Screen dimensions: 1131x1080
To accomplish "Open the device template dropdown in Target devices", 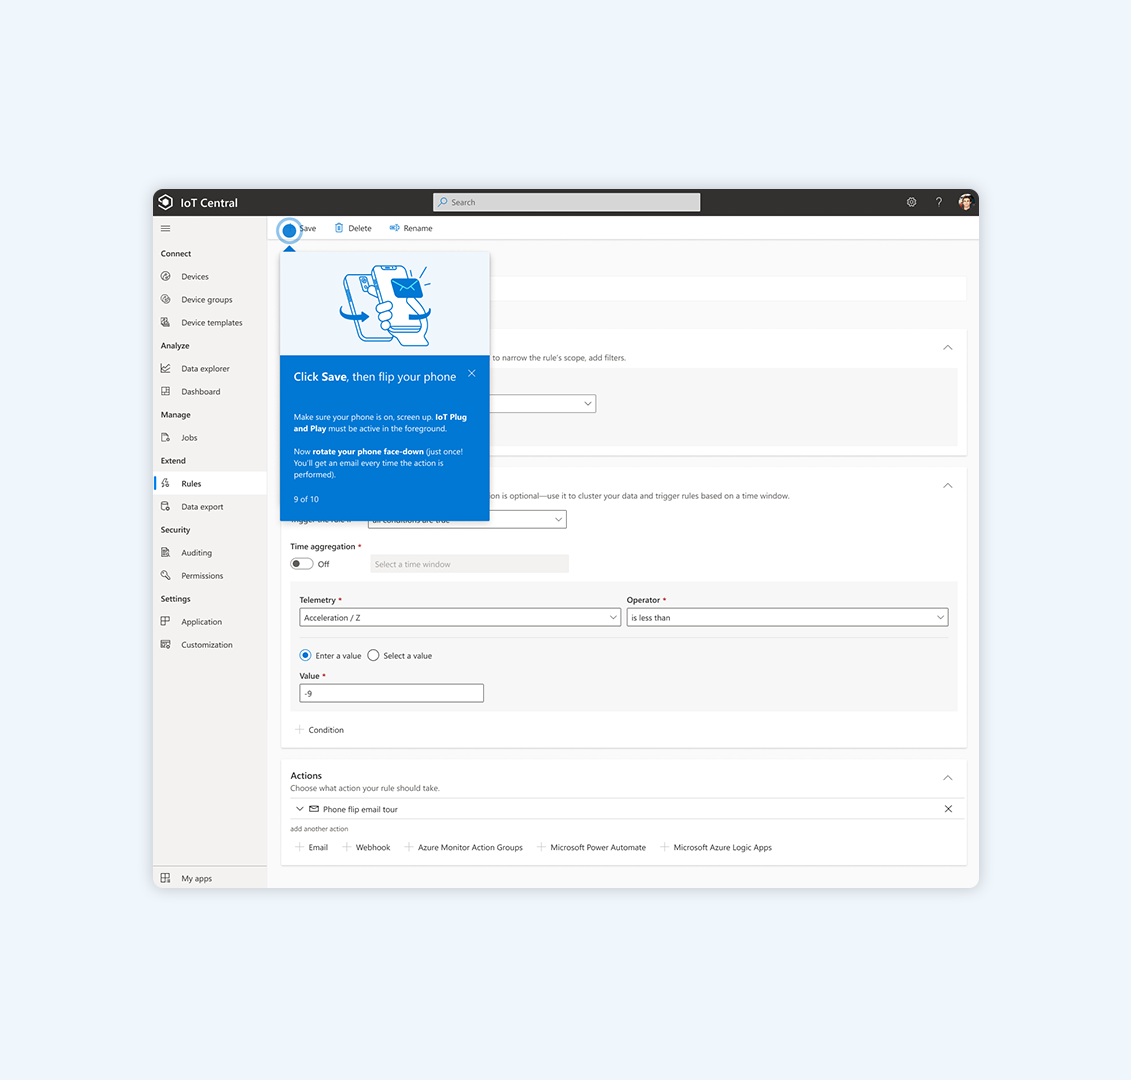I will point(542,403).
